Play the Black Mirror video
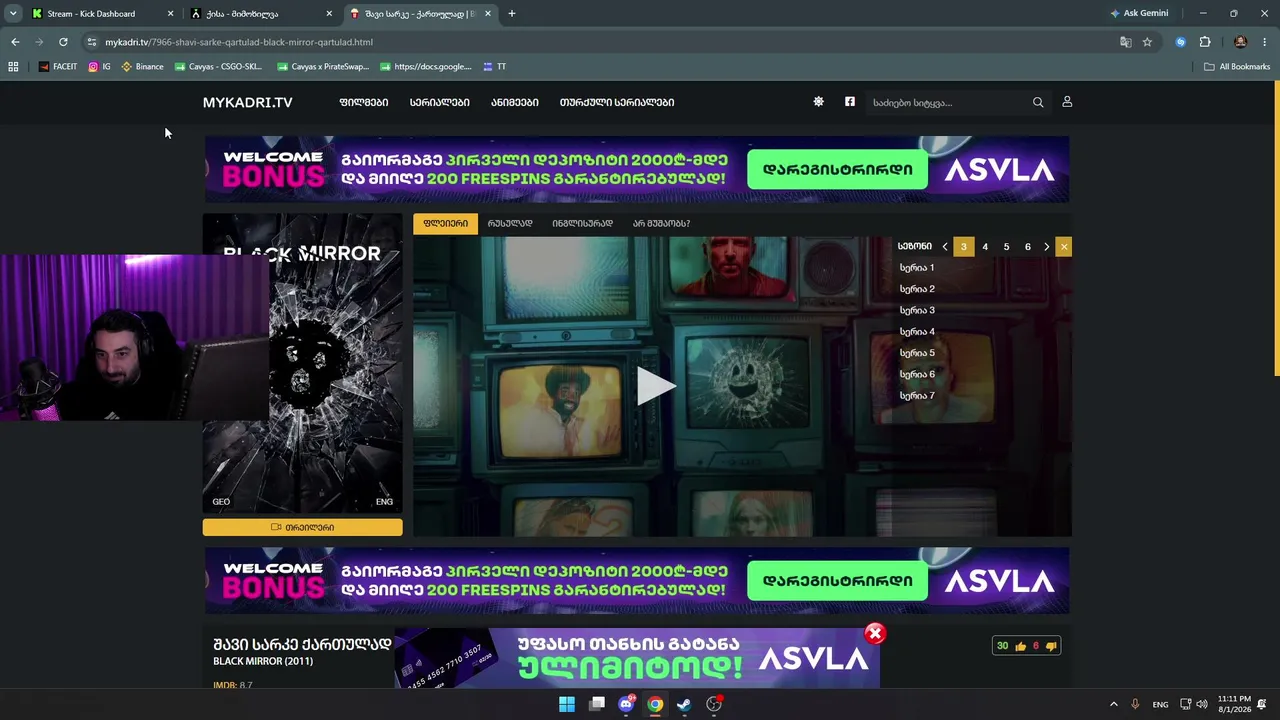Image resolution: width=1280 pixels, height=720 pixels. click(656, 386)
